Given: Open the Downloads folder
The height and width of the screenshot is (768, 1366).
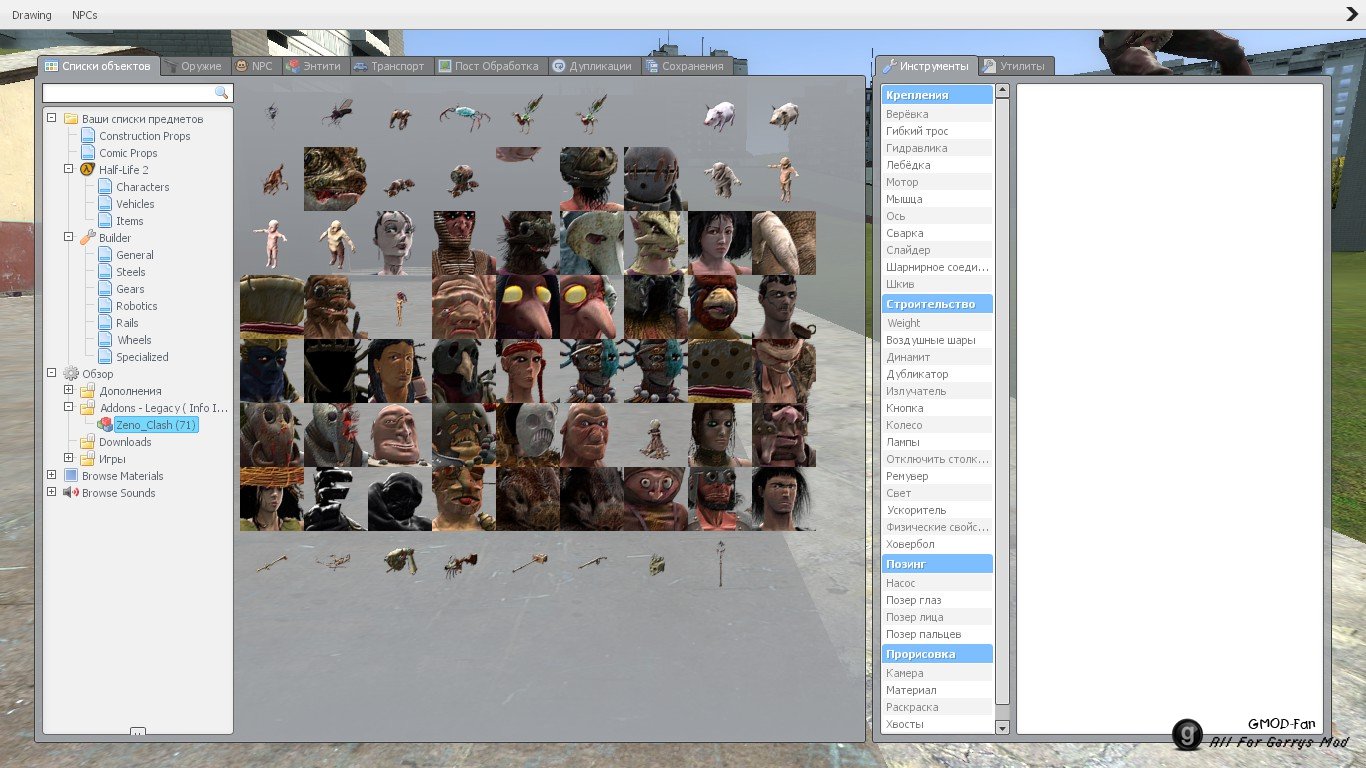Looking at the screenshot, I should 125,442.
